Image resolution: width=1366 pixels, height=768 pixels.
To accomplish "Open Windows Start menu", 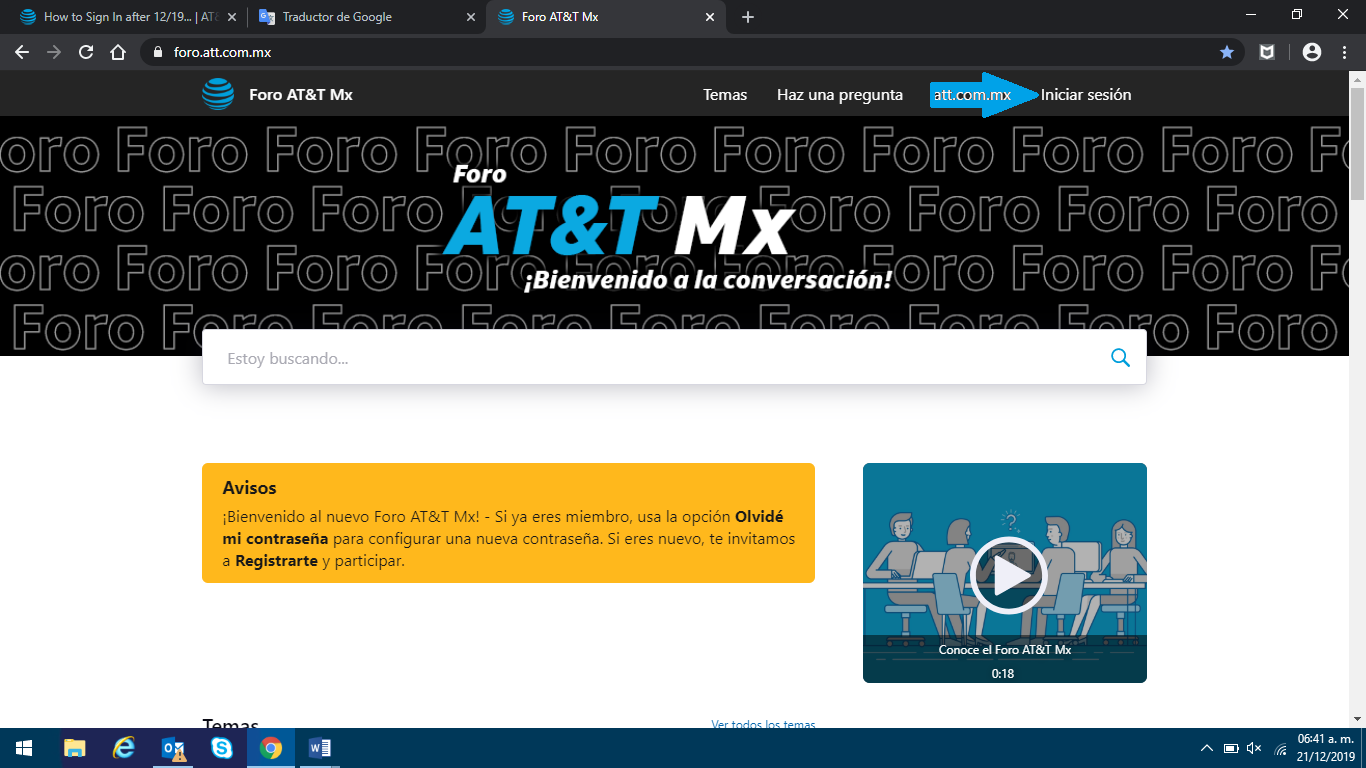I will tap(24, 748).
